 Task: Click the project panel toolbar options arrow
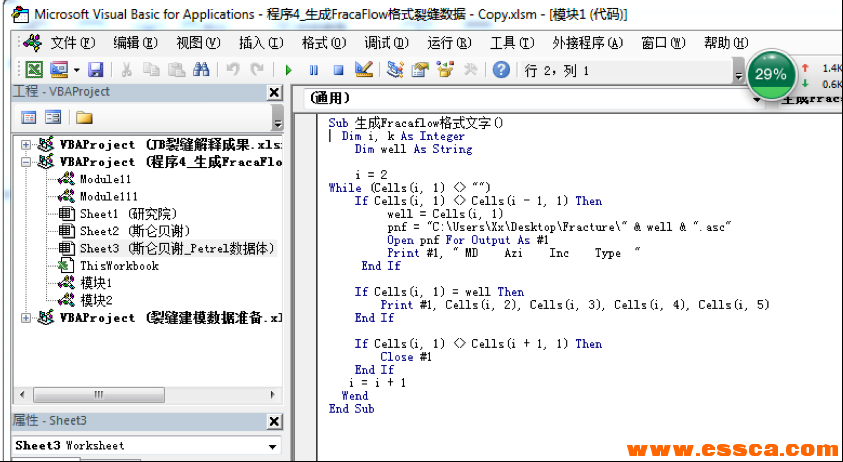(277, 117)
